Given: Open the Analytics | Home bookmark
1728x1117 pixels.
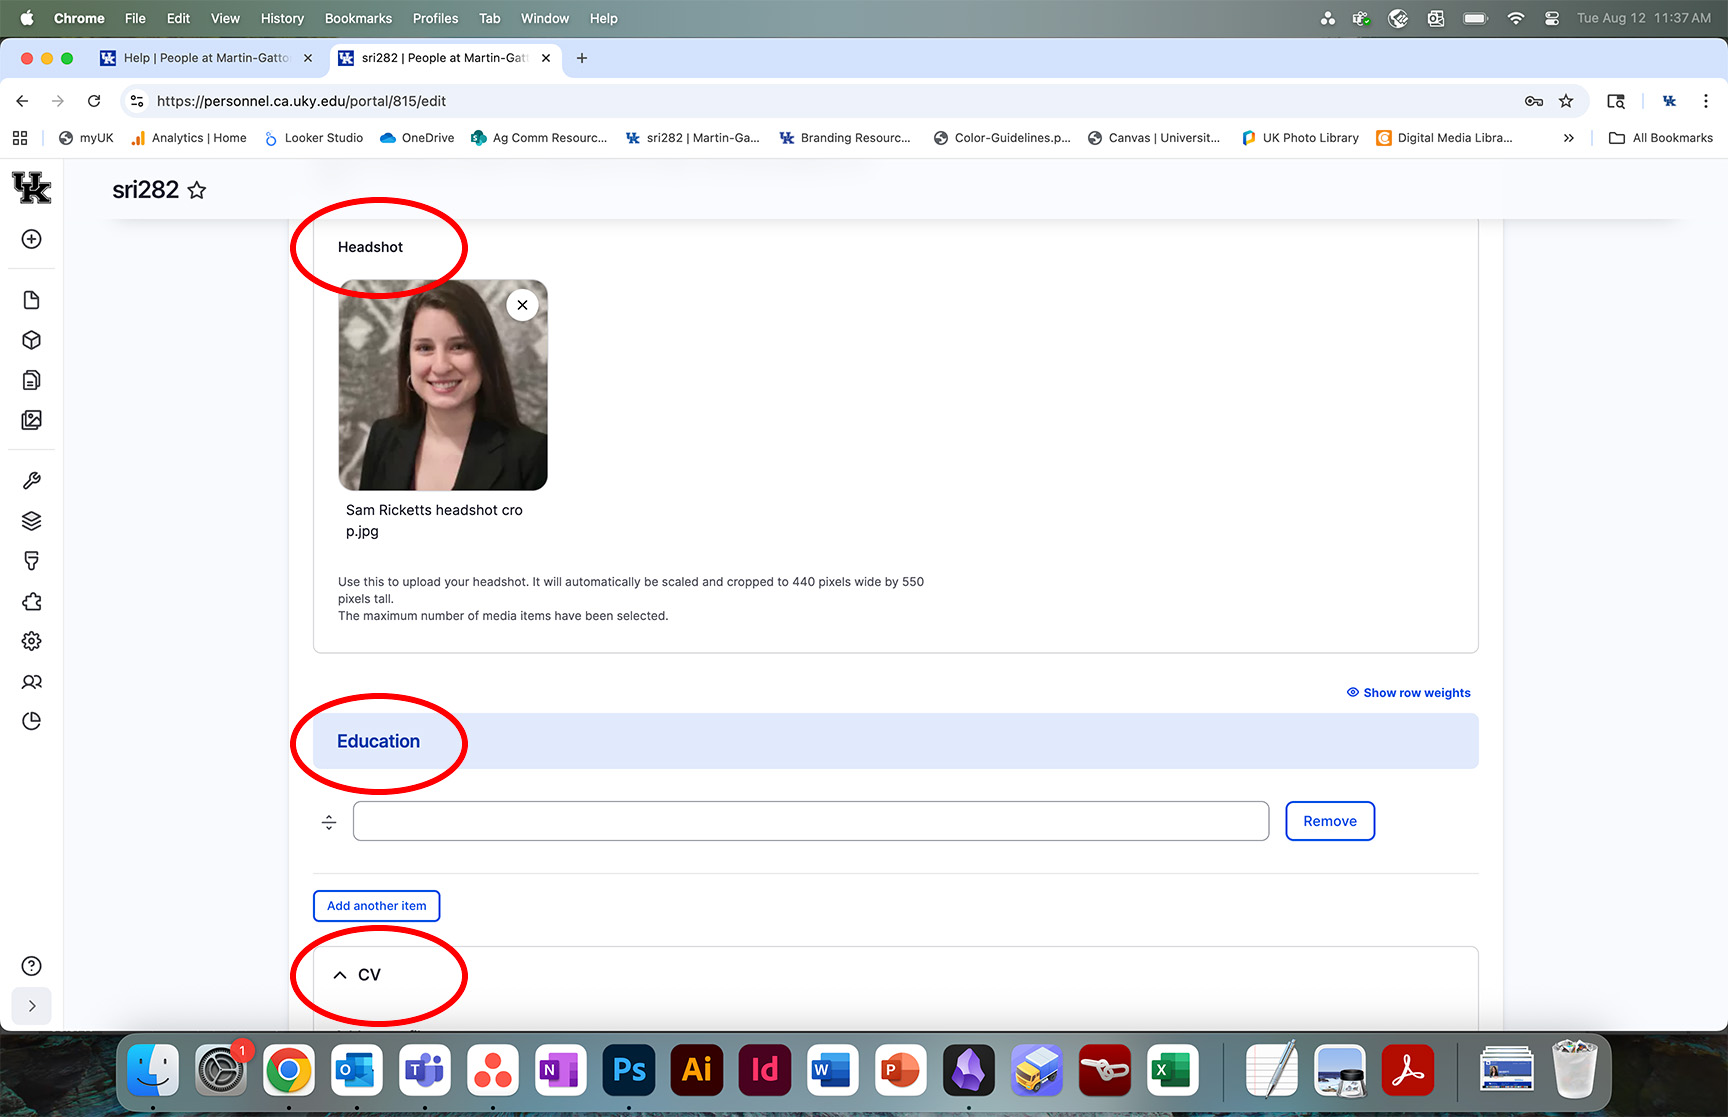Looking at the screenshot, I should point(189,138).
